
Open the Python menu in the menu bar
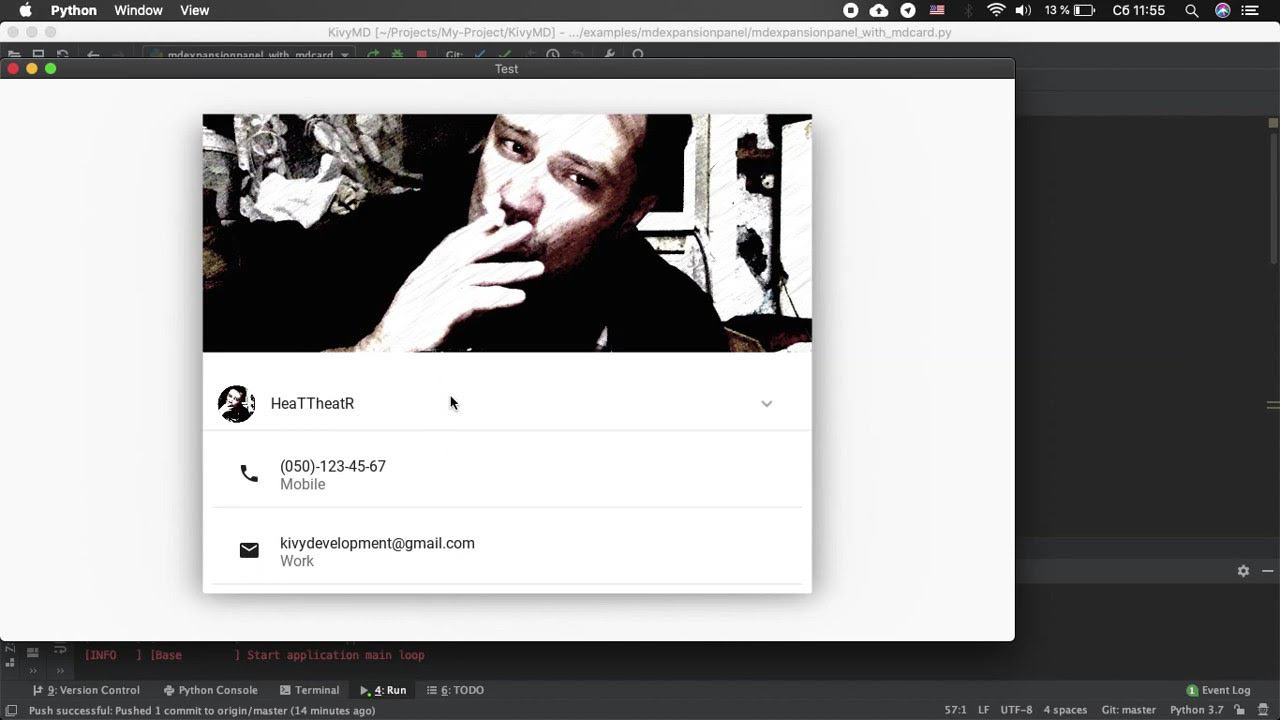coord(74,10)
